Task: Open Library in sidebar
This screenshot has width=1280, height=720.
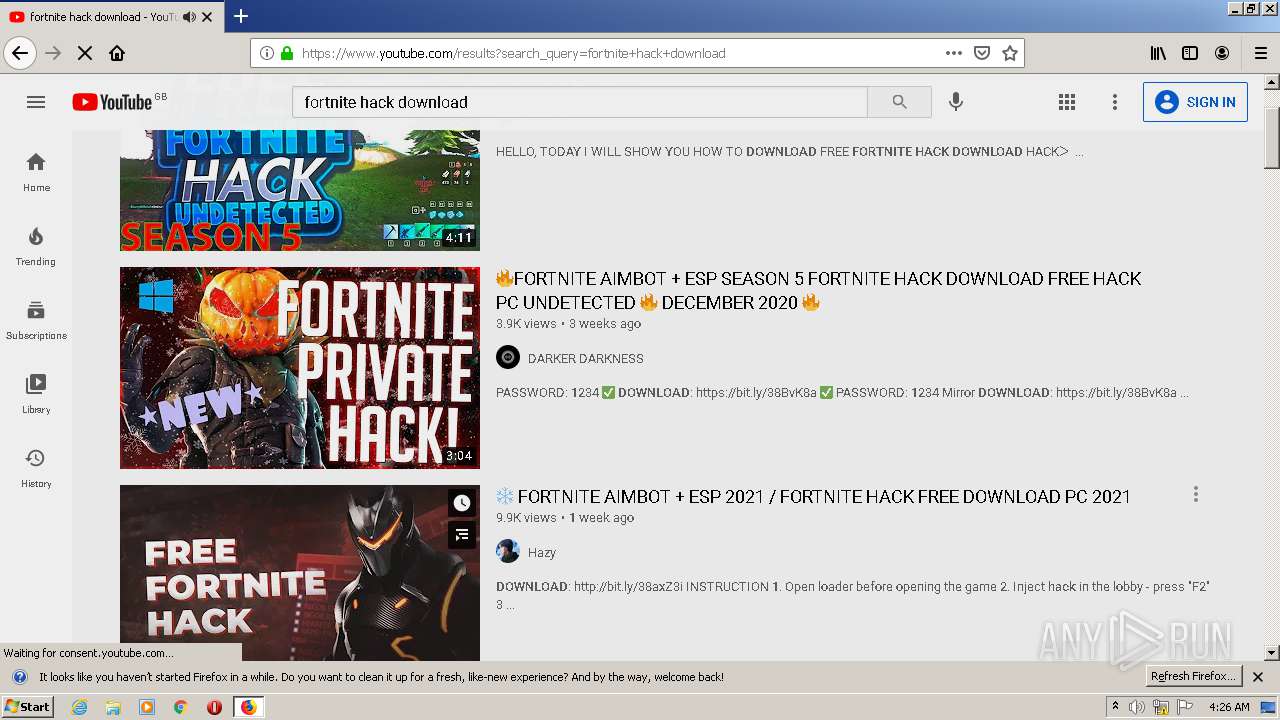Action: point(36,394)
